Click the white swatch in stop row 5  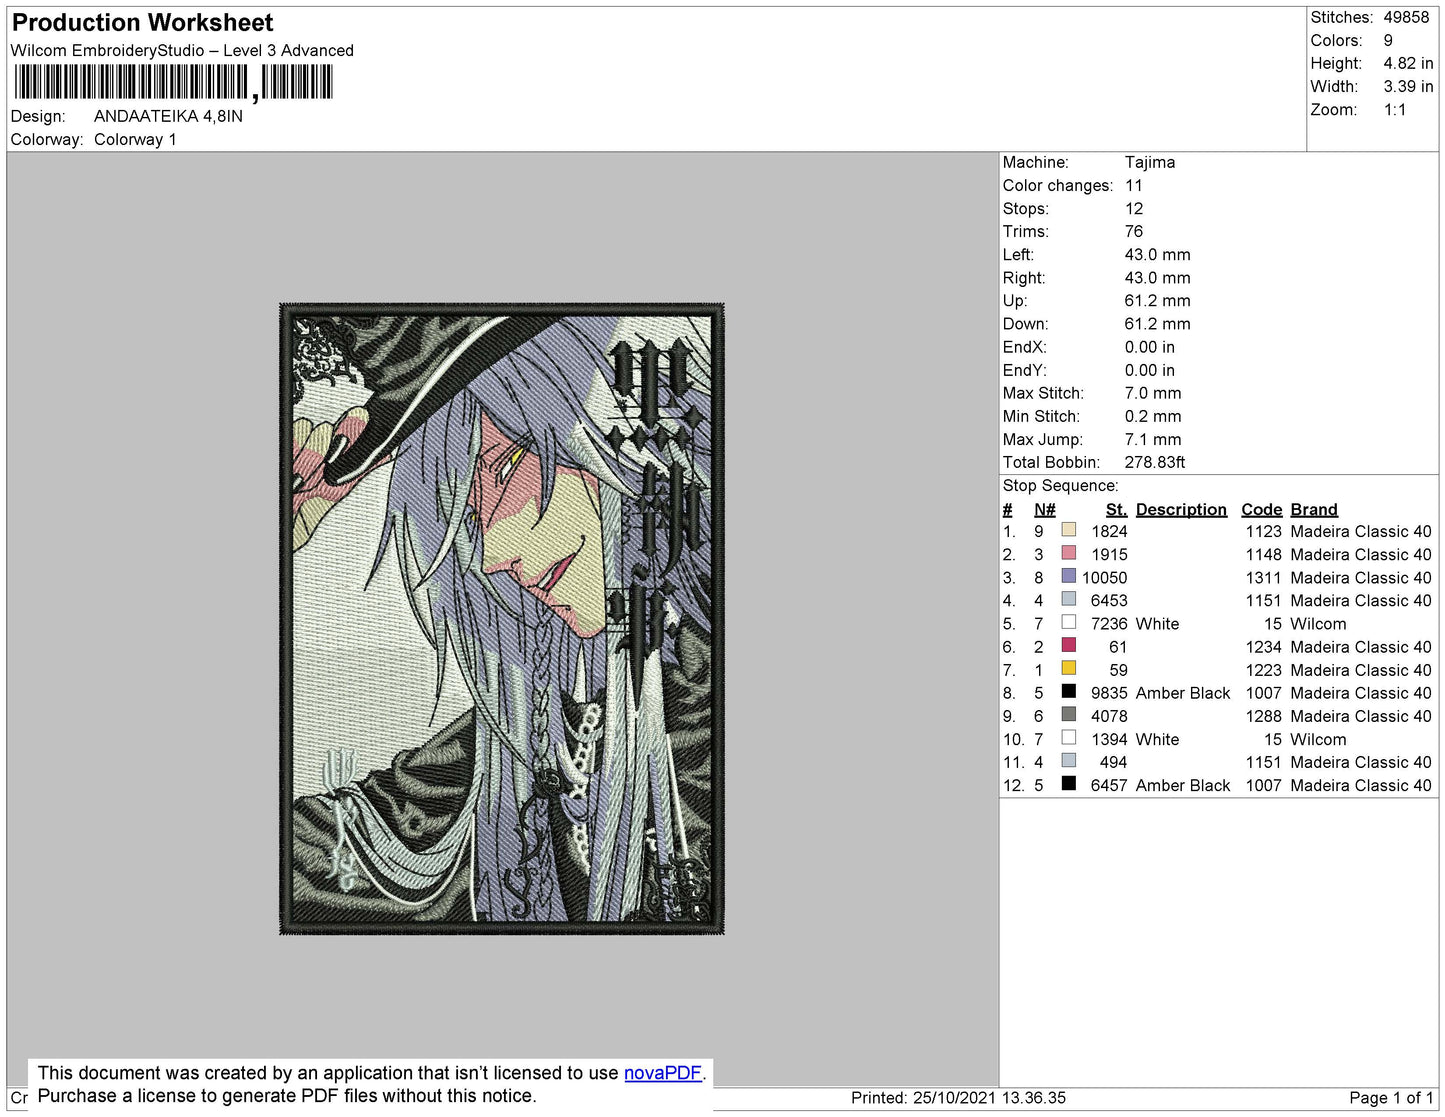(x=1069, y=622)
